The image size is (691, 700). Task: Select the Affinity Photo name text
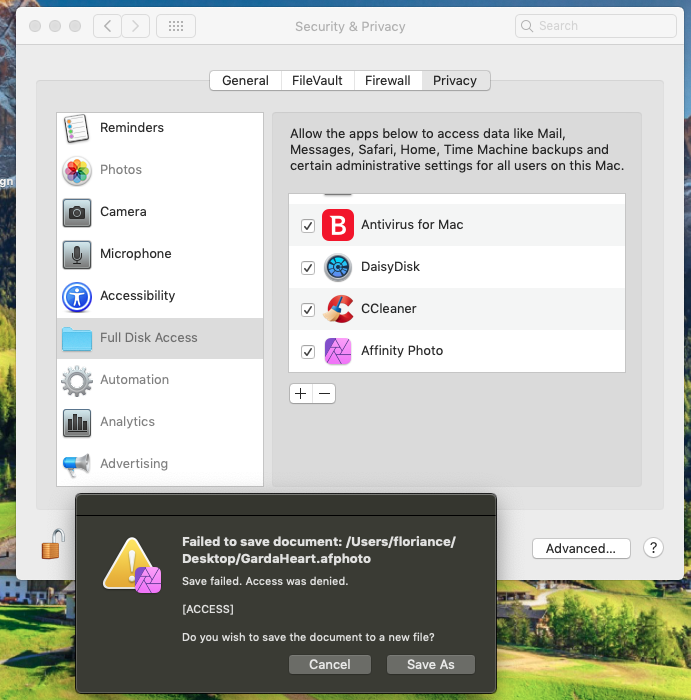pos(402,350)
